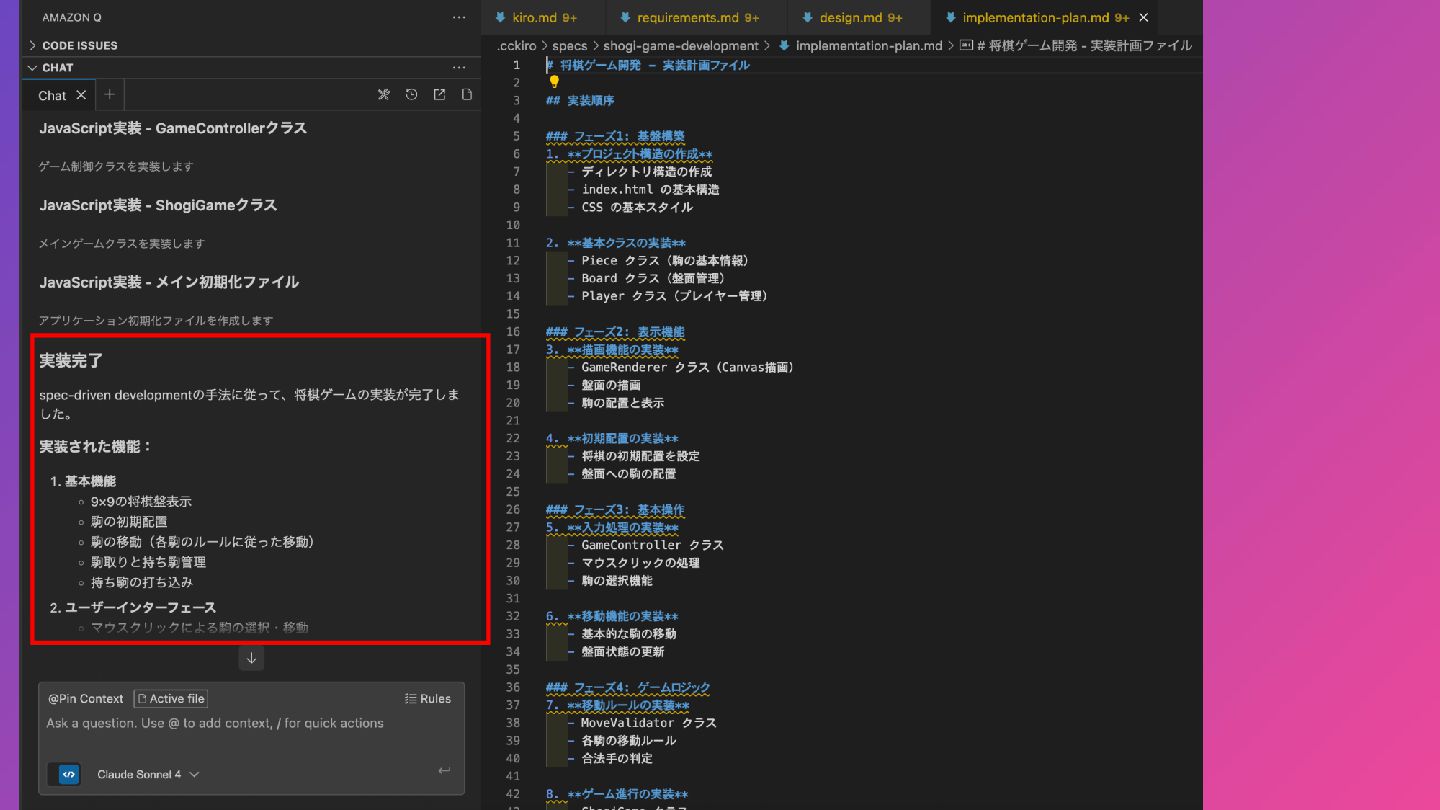Click the 'Piece クラス' line in editor
This screenshot has height=810, width=1440.
665,260
